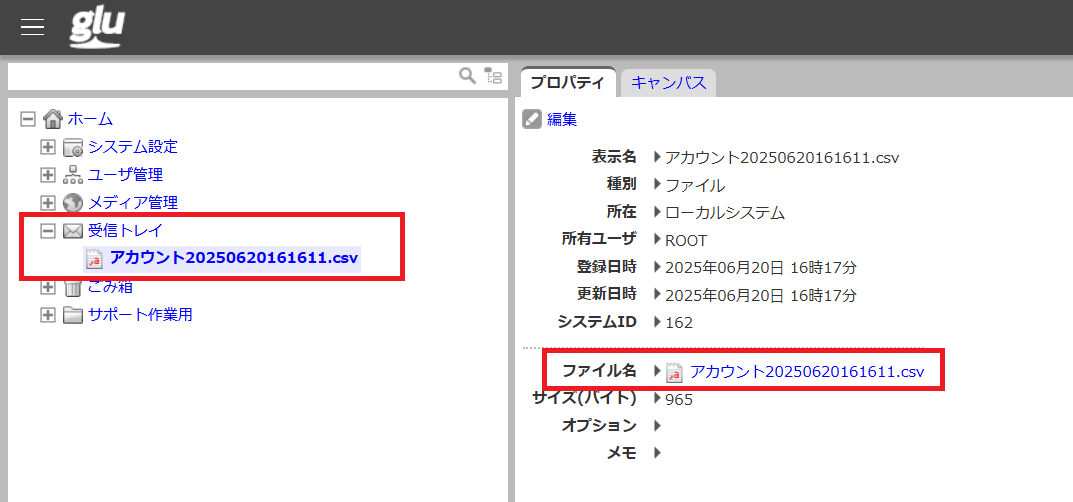Viewport: 1073px width, 502px height.
Task: Click the 編集 pencil icon
Action: [x=532, y=120]
